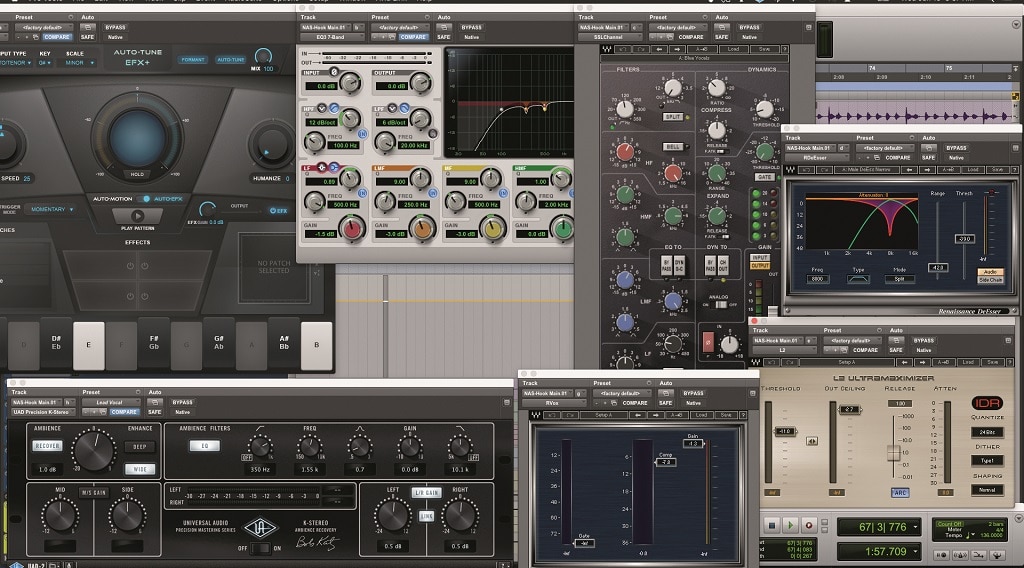Open the main counter format dropdown arrow

pyautogui.click(x=916, y=526)
